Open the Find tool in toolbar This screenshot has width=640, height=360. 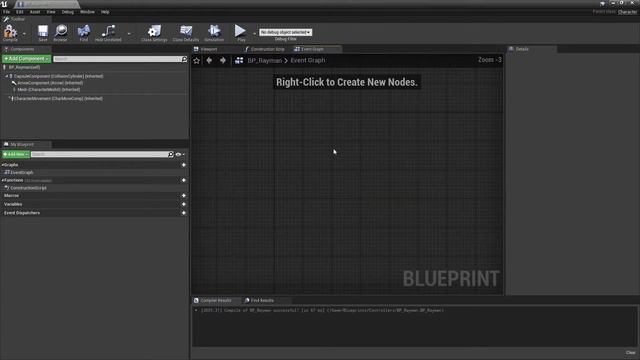click(84, 33)
